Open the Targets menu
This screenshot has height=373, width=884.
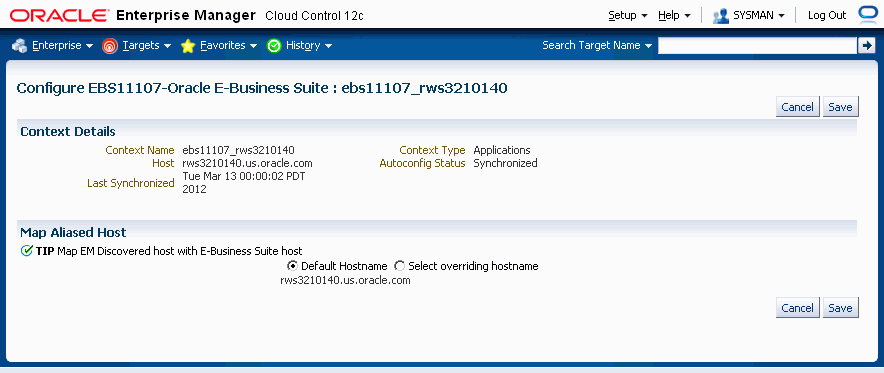(146, 46)
